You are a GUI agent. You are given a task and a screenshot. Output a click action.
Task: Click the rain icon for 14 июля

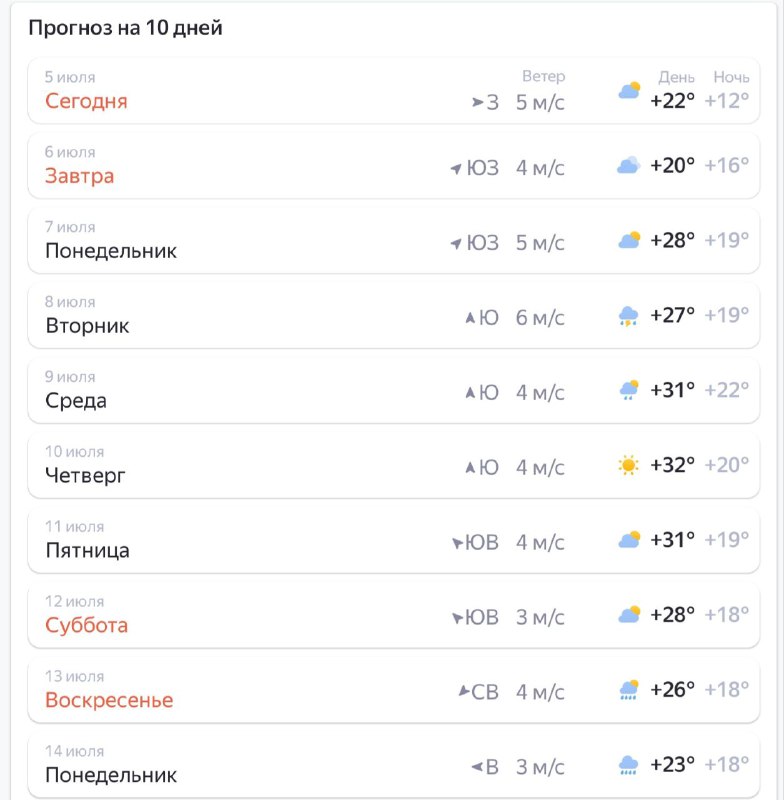(628, 765)
